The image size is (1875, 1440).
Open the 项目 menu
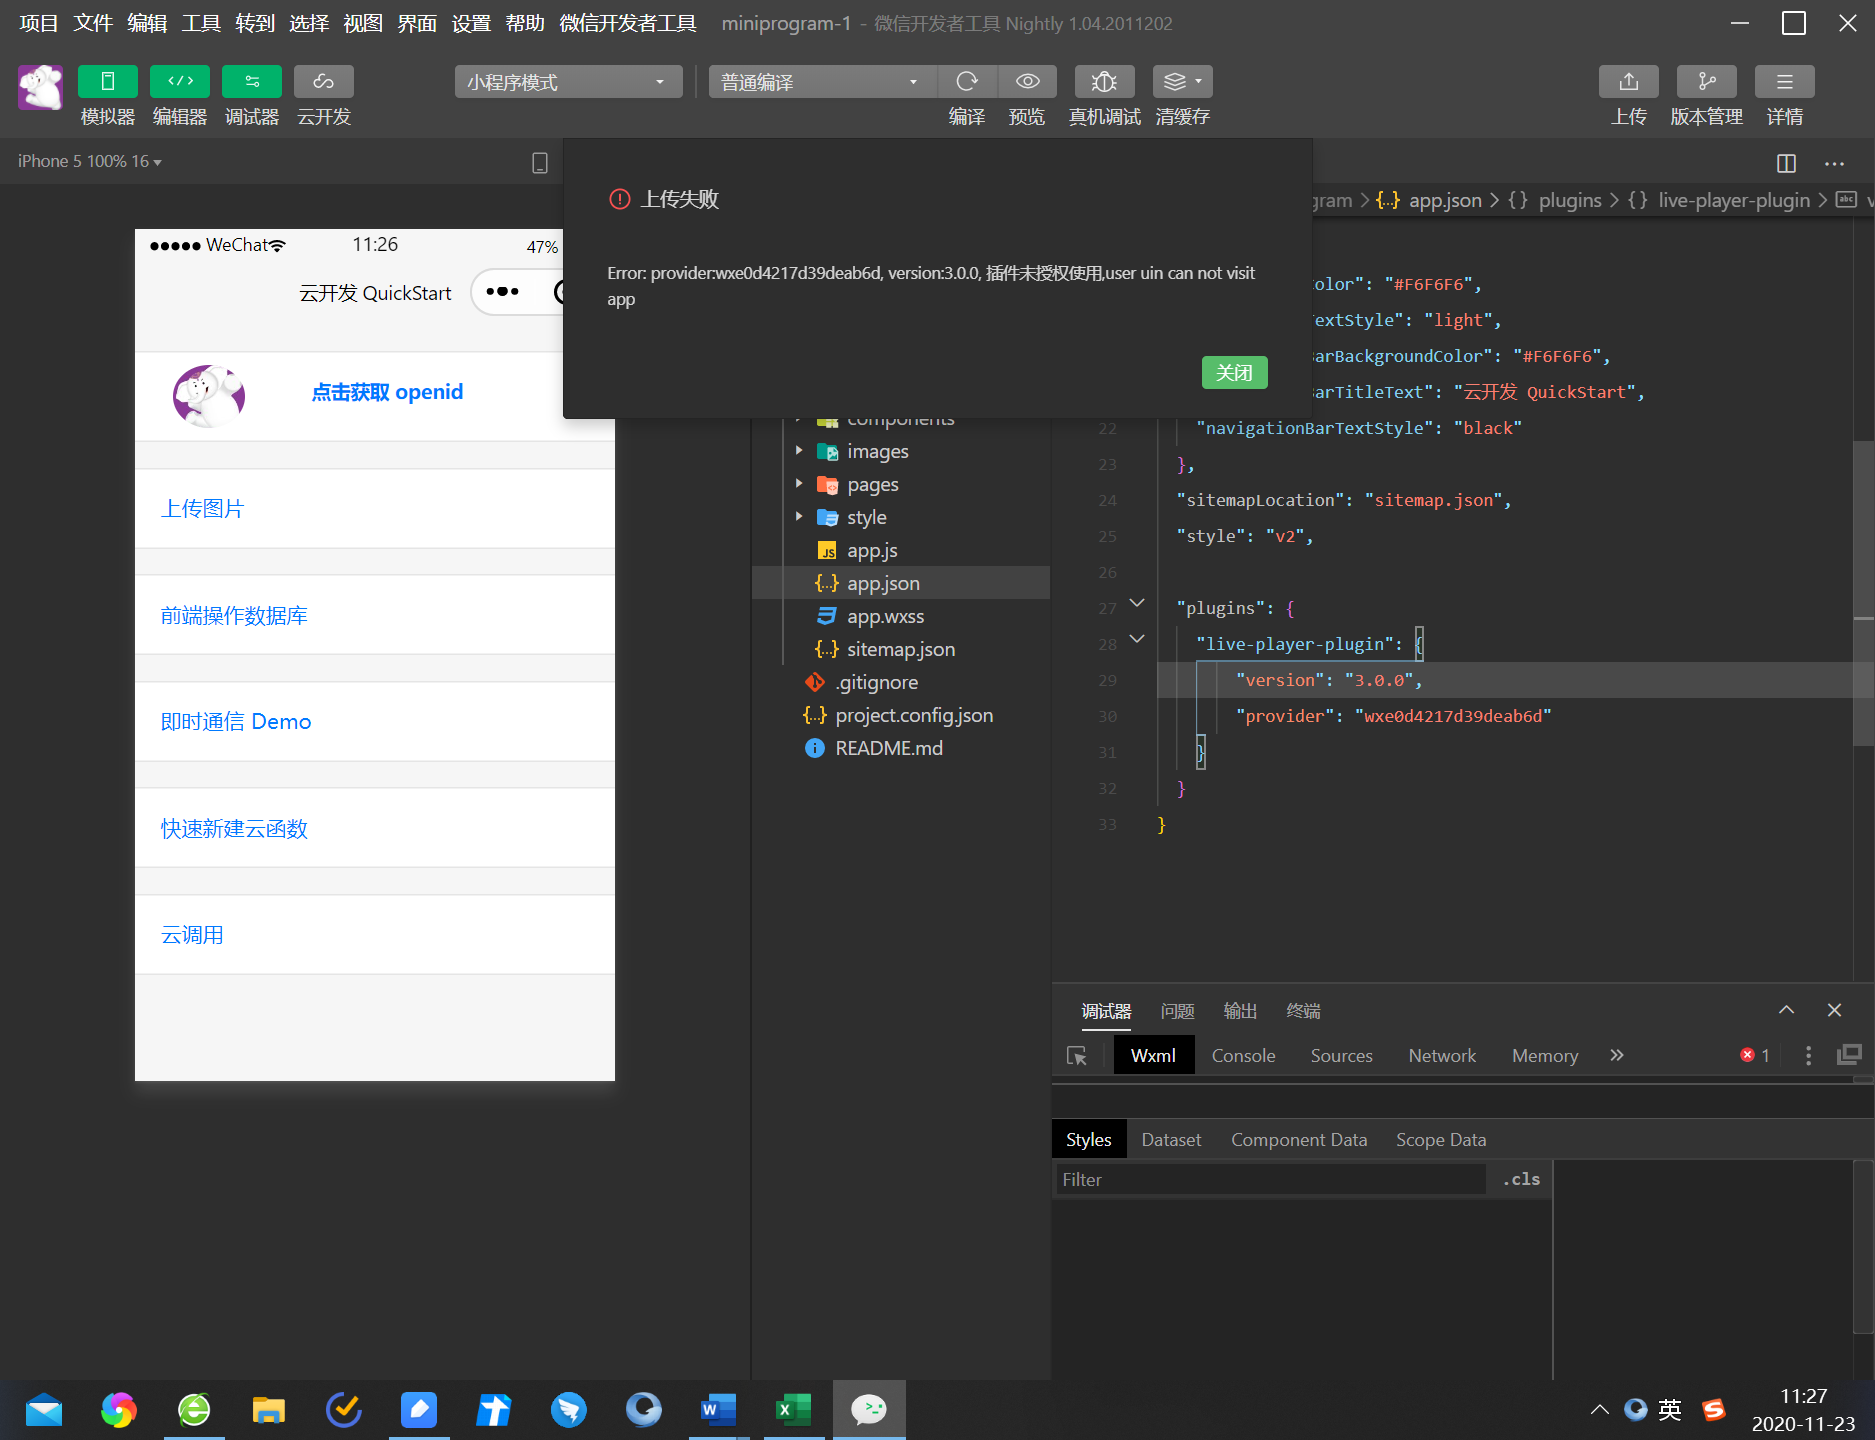click(x=39, y=23)
